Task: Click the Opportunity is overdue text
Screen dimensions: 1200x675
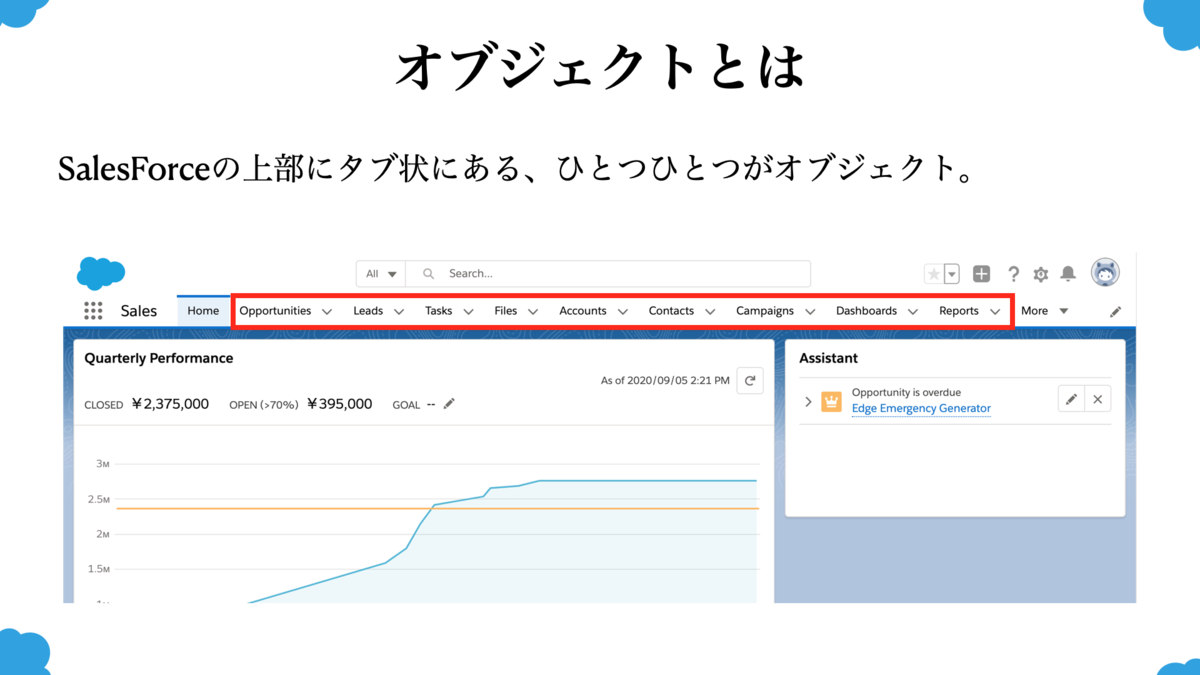Action: [x=906, y=393]
